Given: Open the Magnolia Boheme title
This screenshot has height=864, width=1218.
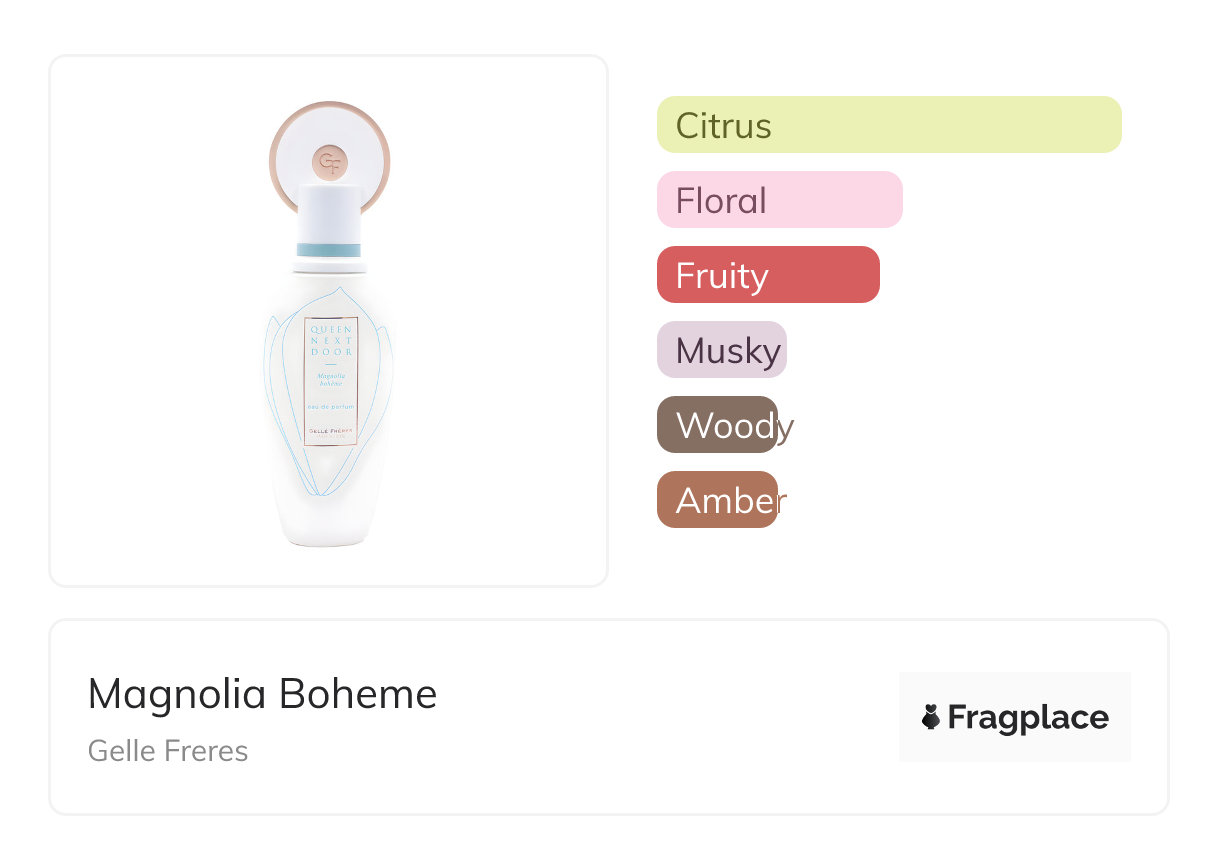Looking at the screenshot, I should point(262,694).
